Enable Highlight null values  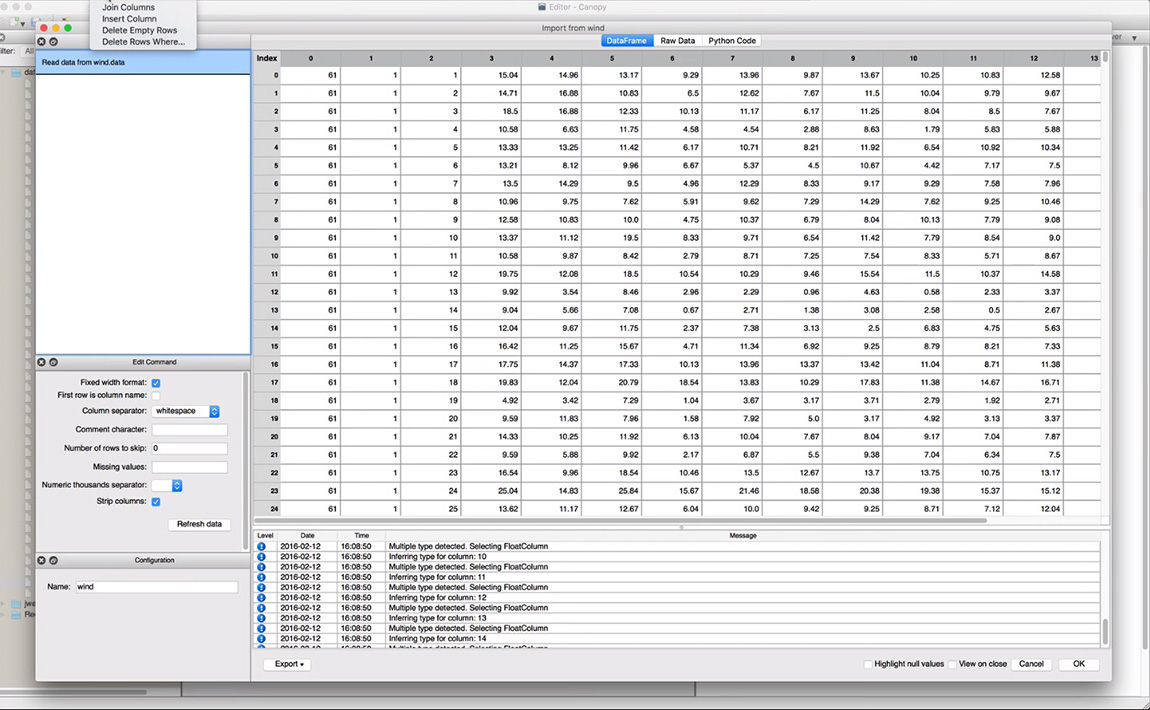[868, 665]
